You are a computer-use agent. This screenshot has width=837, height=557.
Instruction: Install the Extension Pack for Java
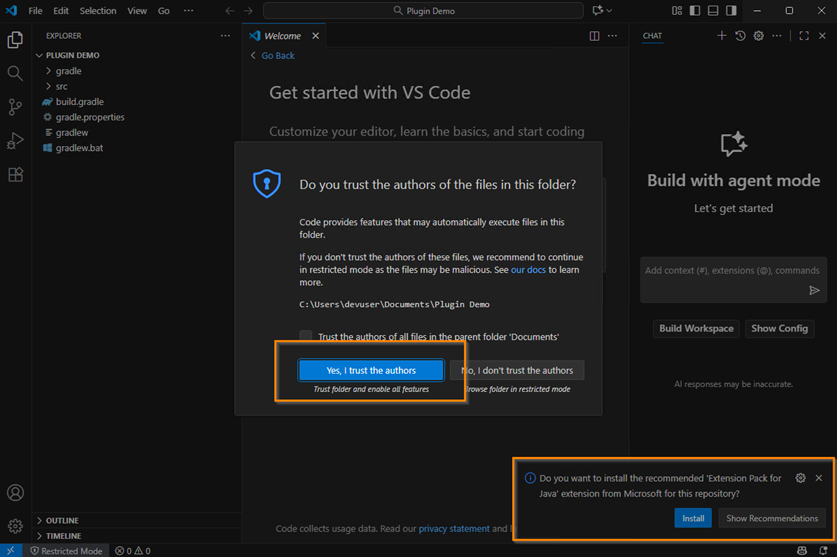tap(693, 518)
